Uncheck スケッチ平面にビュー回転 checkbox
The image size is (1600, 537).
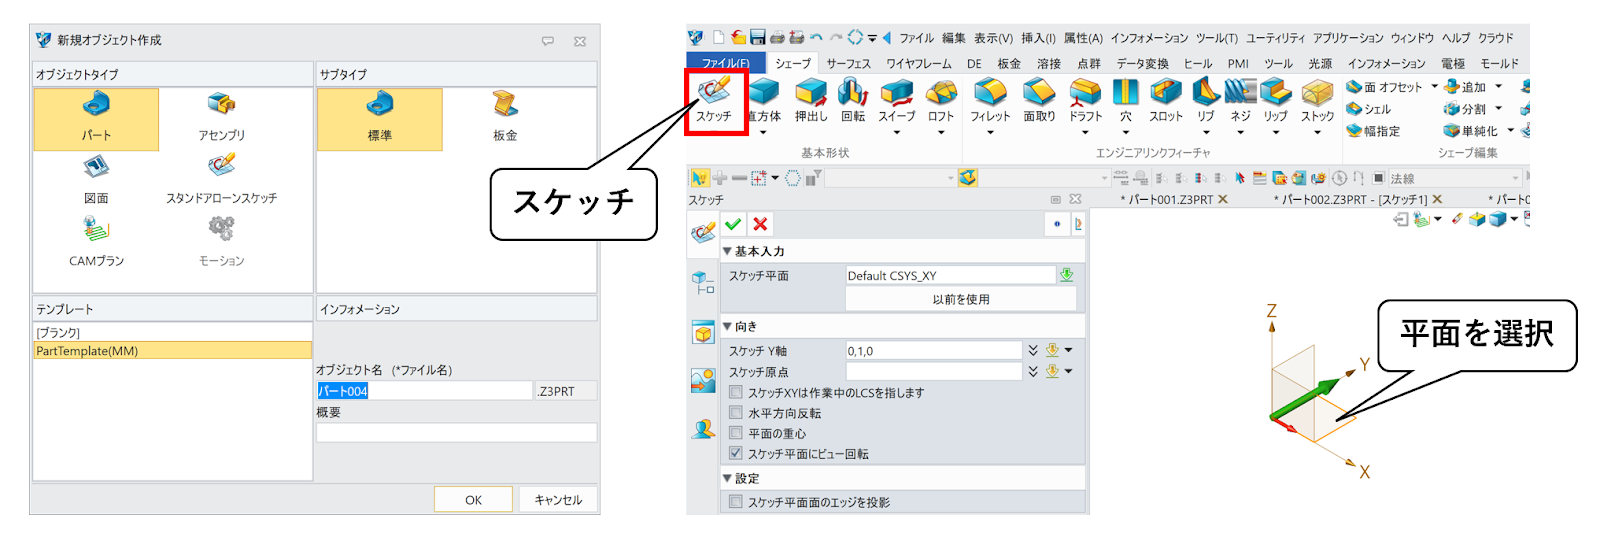736,453
